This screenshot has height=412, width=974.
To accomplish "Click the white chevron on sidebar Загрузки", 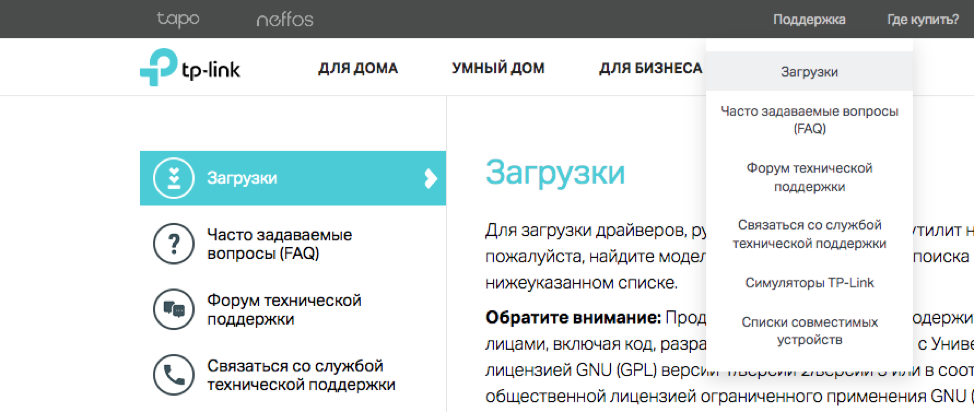I will pos(430,179).
